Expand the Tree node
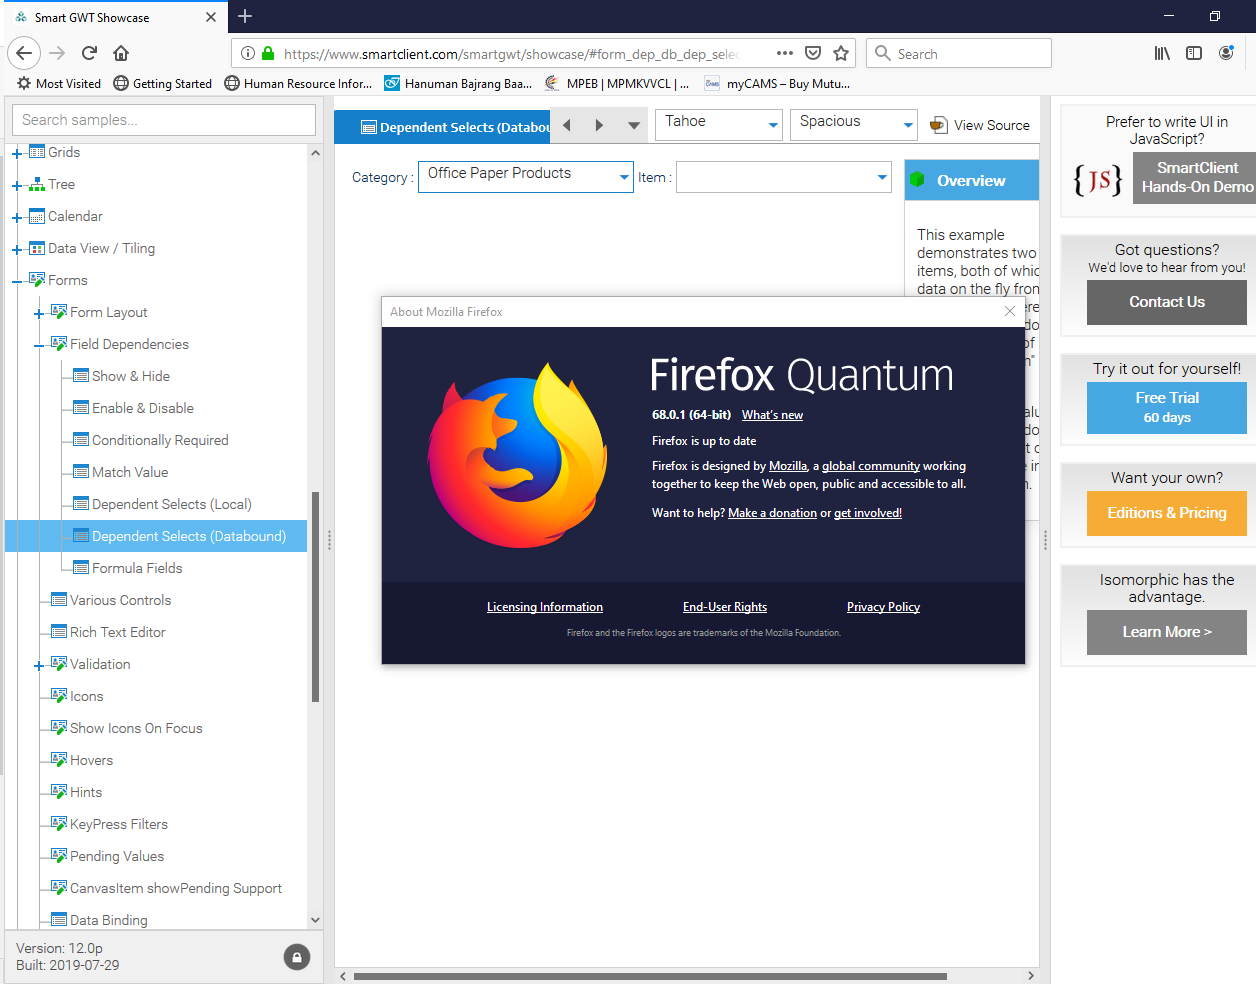 click(x=16, y=185)
